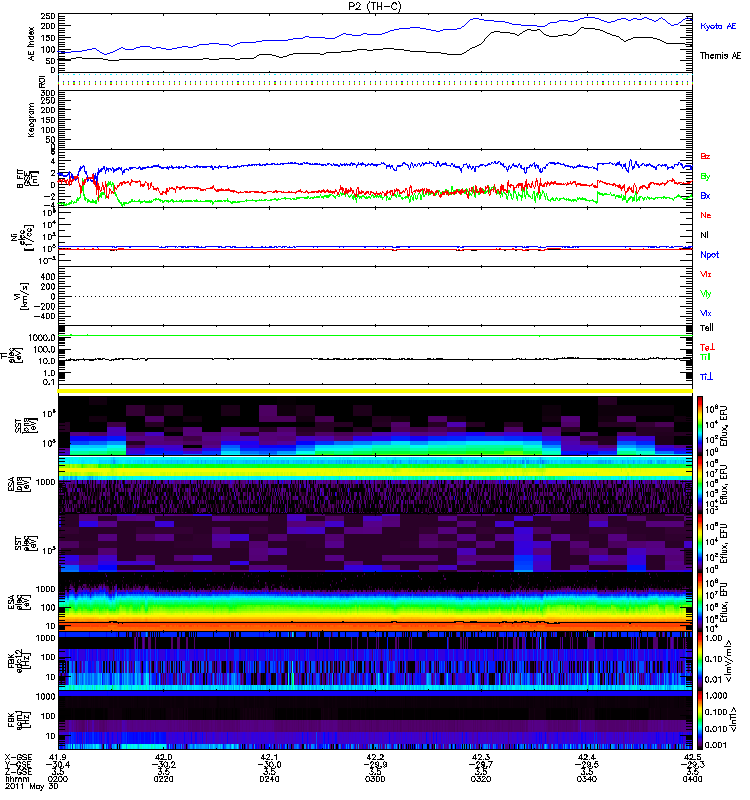Click the FBK edc12 frequency spectrogram panel
Image resolution: width=750 pixels, height=800 pixels.
(x=376, y=661)
